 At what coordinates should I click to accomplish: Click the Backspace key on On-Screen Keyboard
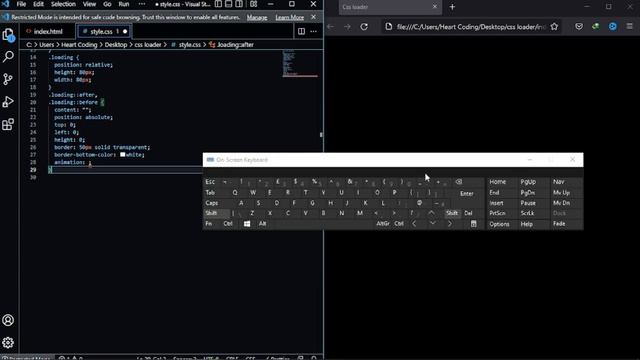pyautogui.click(x=459, y=182)
